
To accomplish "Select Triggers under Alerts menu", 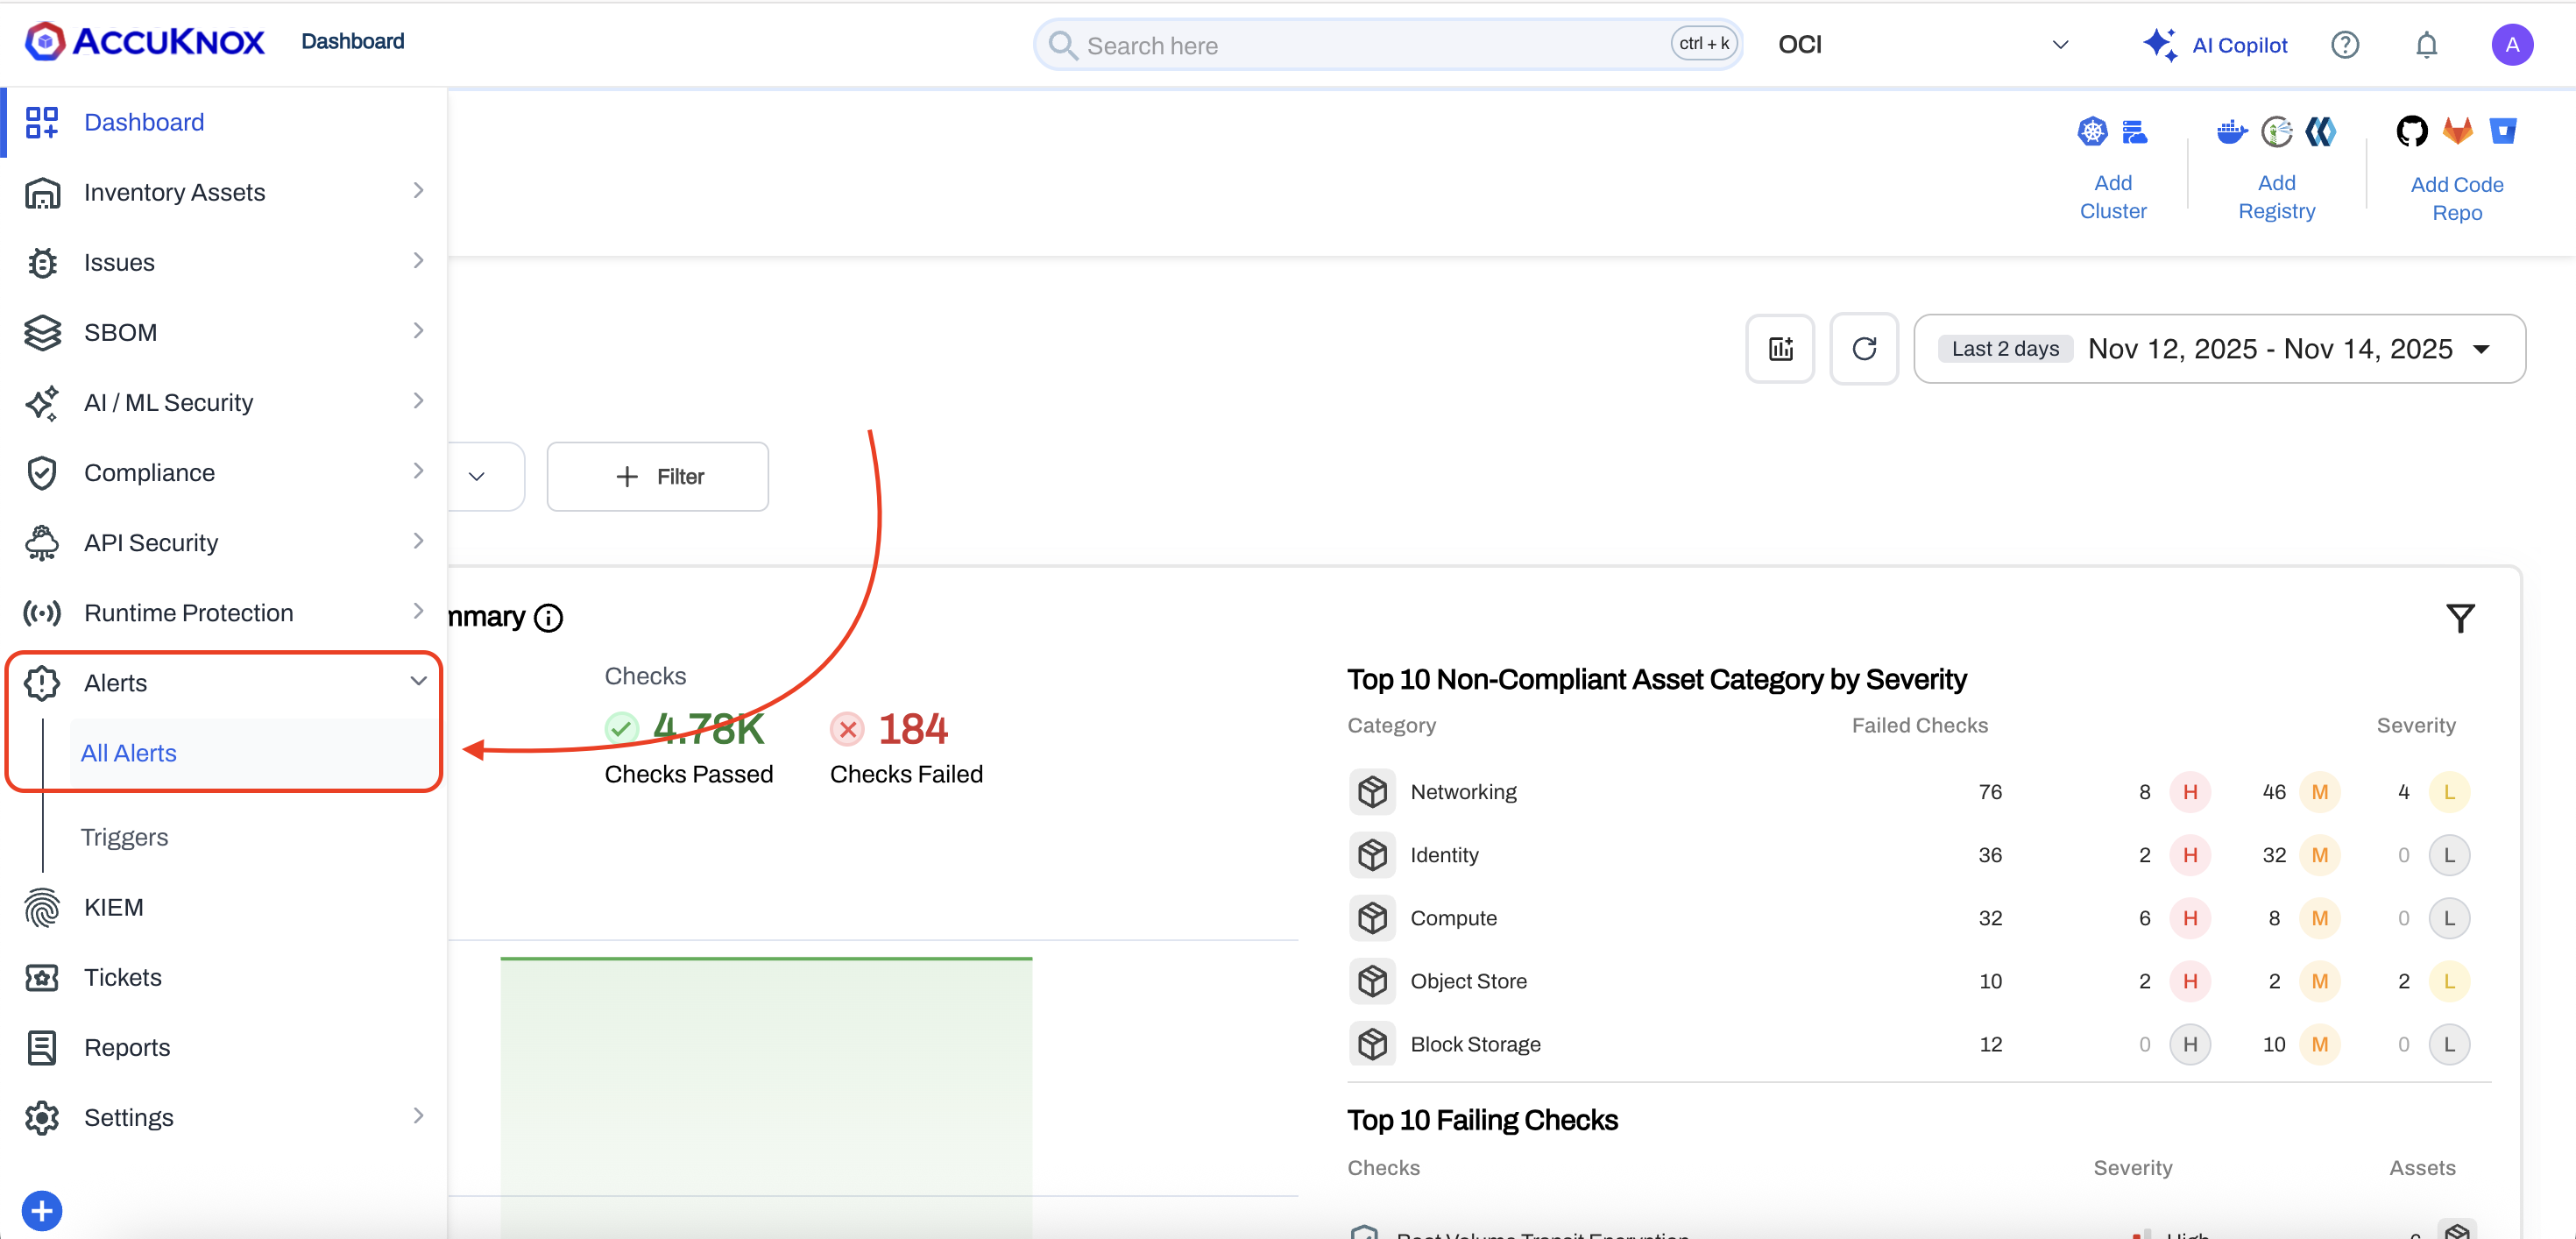I will (124, 837).
